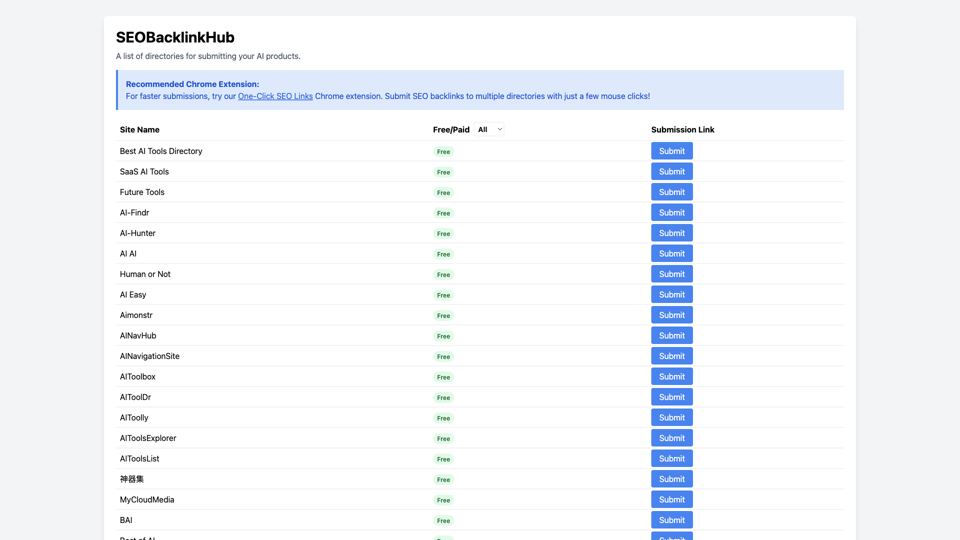Viewport: 960px width, 540px height.
Task: Click Submit for AIToolDr
Action: pos(672,397)
